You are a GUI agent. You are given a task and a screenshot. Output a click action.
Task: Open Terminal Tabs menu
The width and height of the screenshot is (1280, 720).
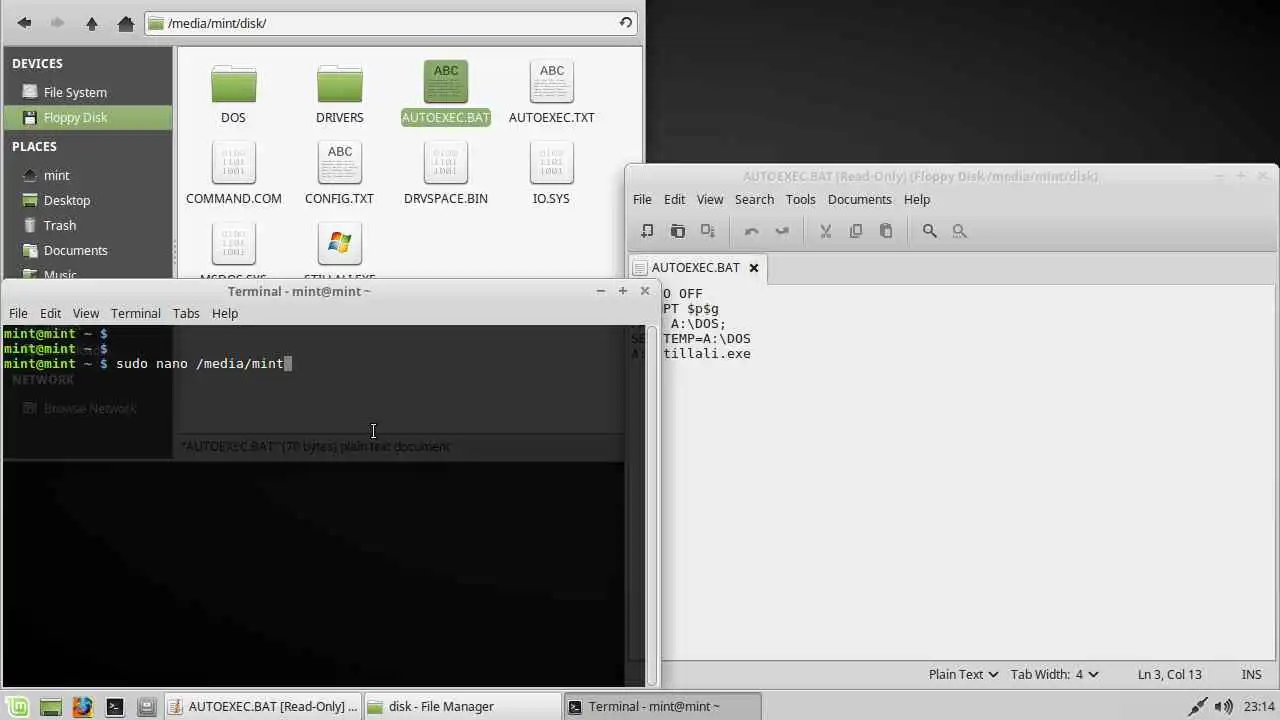[186, 313]
